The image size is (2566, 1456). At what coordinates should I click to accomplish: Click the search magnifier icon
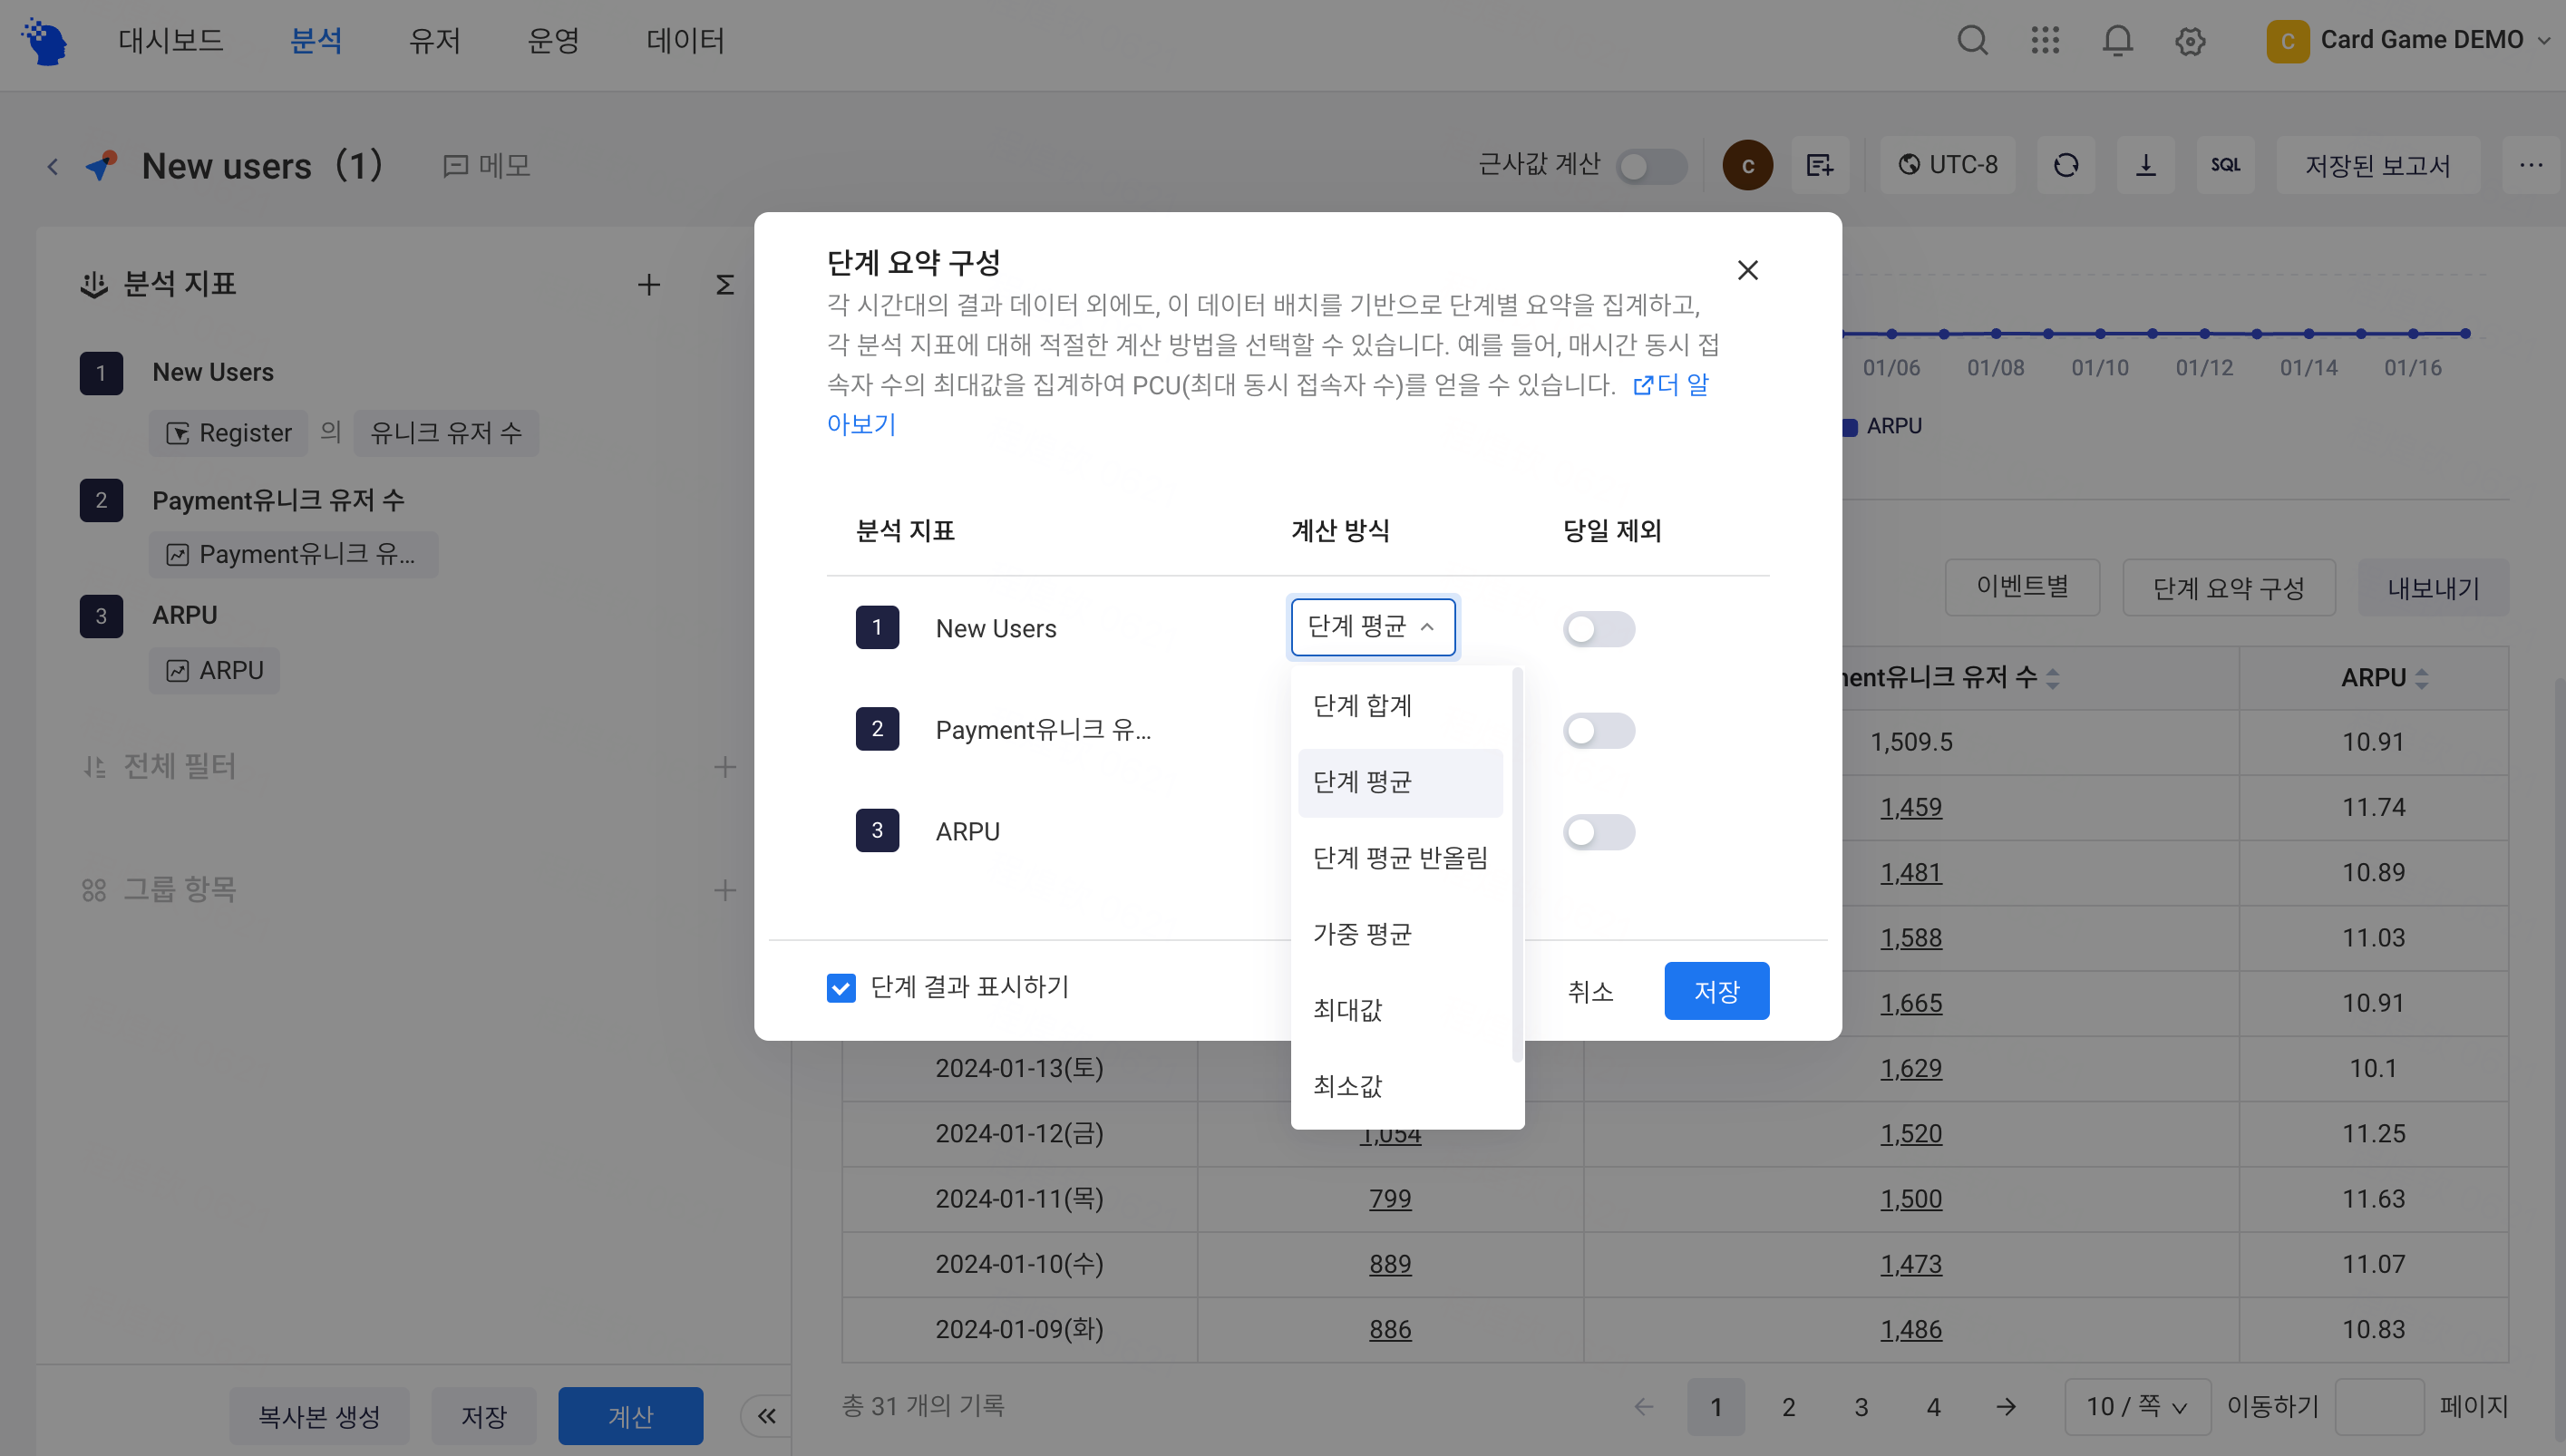(x=1972, y=41)
